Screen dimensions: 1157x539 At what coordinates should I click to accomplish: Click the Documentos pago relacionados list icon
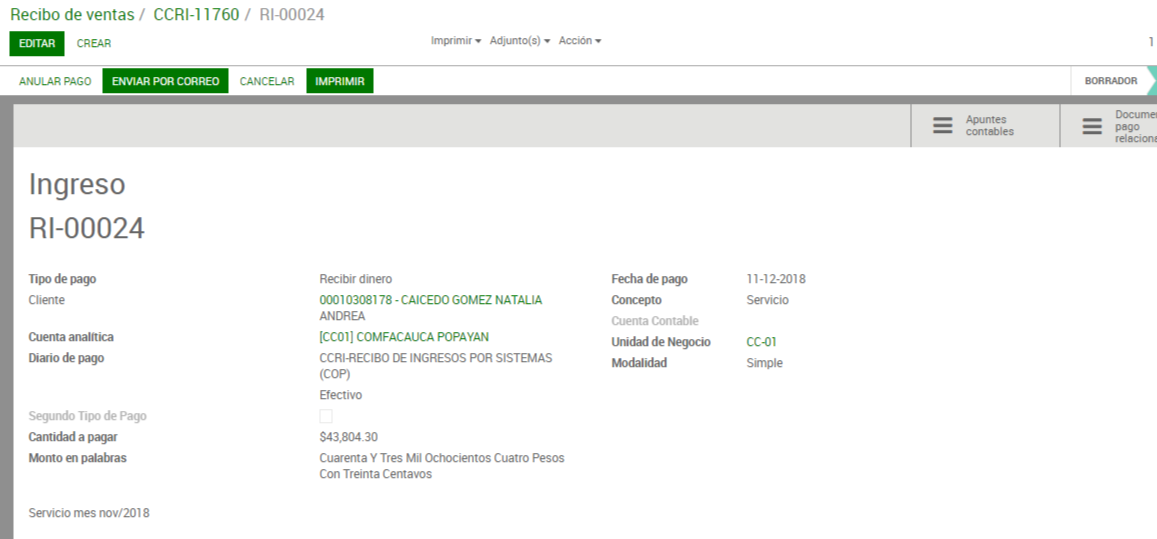tap(1092, 126)
